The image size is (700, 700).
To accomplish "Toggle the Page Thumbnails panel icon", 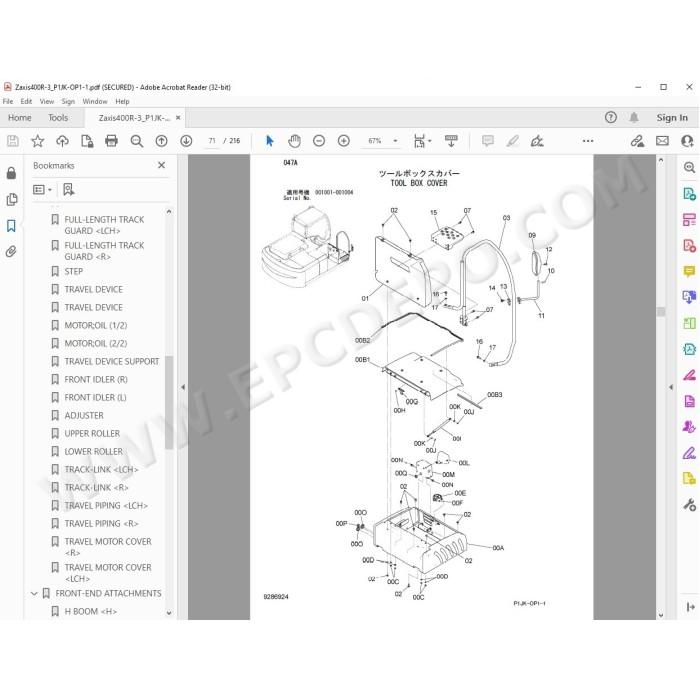I will (12, 199).
